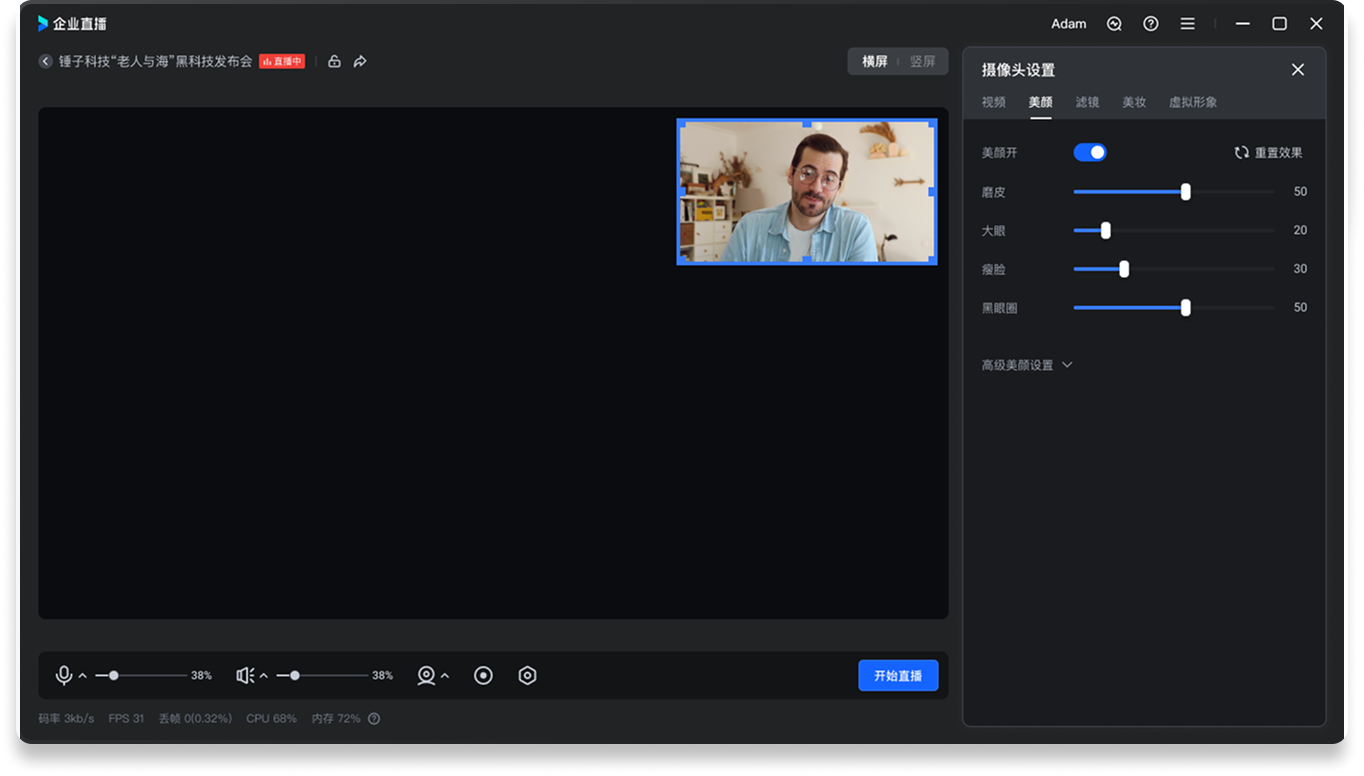Click the back arrow before stream title
Screen dimensions: 1364x776
[x=45, y=62]
